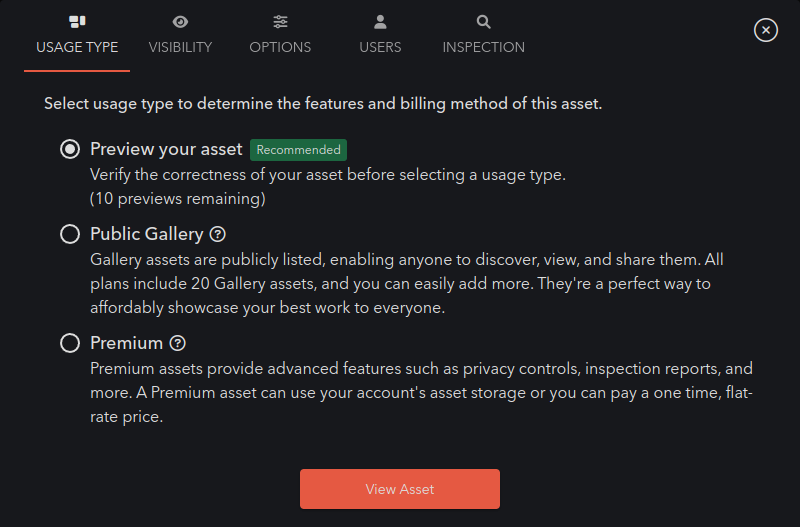Open Public Gallery help question mark
Viewport: 800px width, 527px height.
point(218,234)
